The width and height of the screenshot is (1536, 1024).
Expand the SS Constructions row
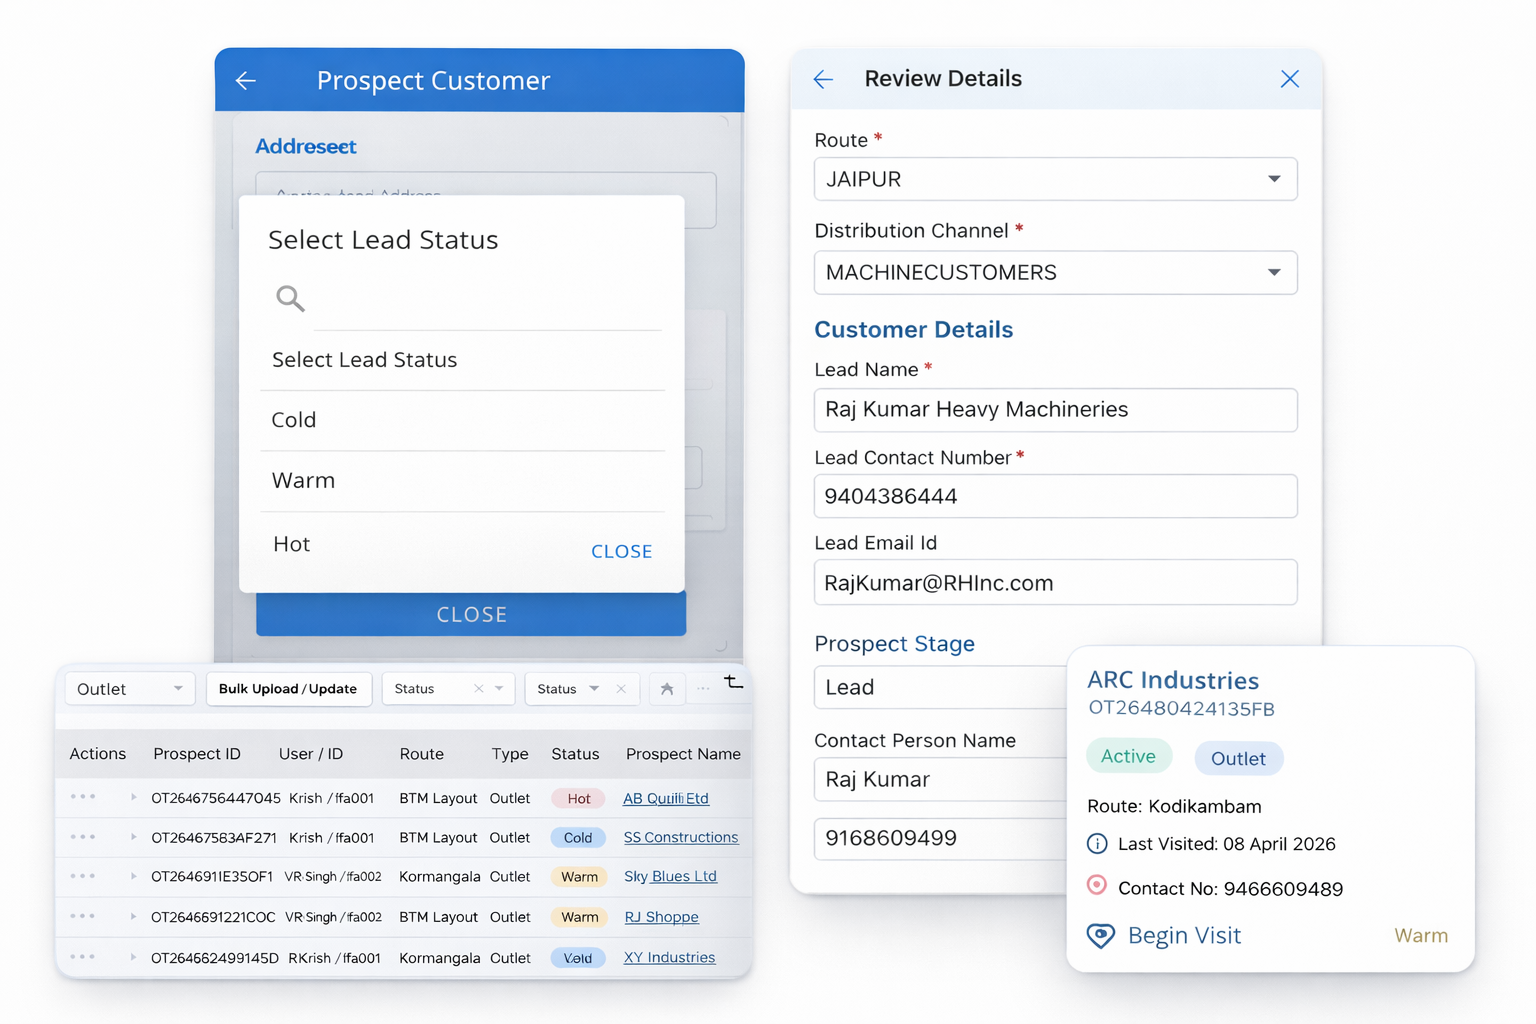click(133, 837)
